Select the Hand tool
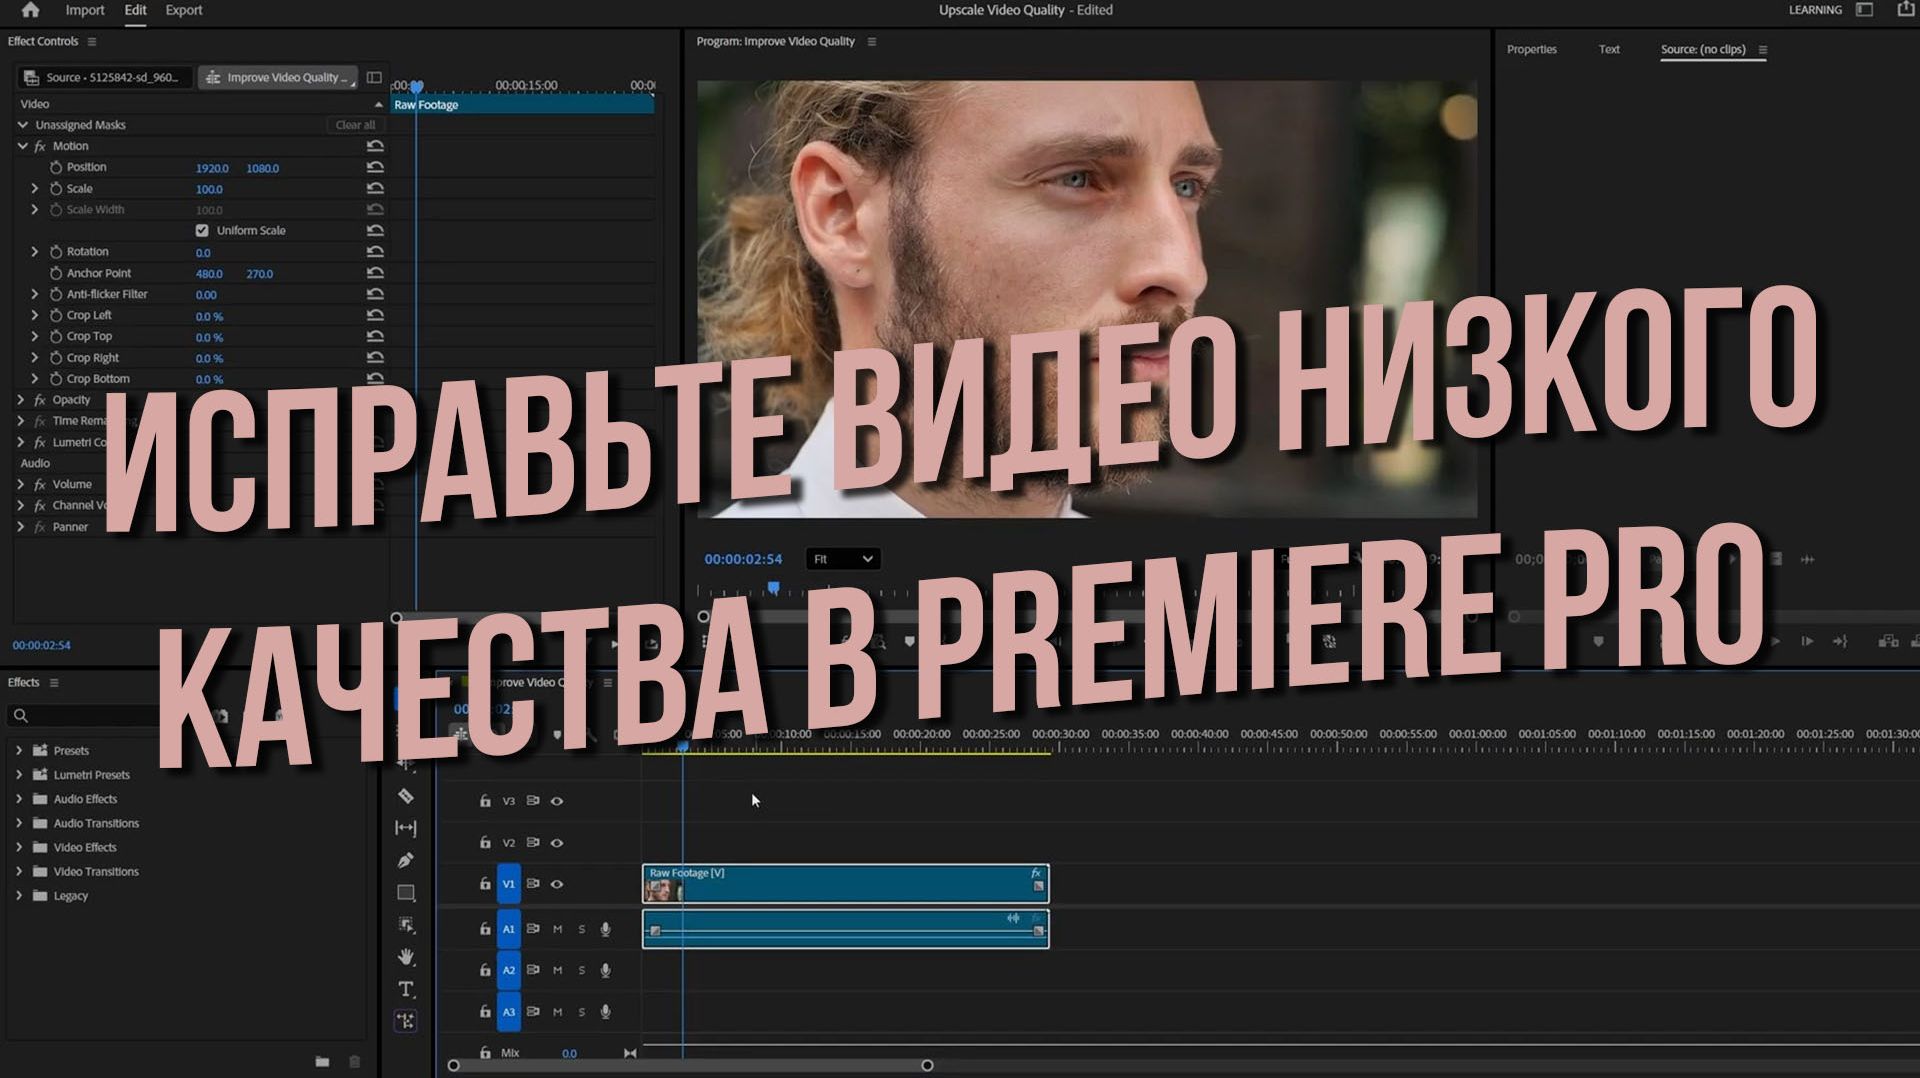Screen dimensions: 1920x1078 (405, 957)
